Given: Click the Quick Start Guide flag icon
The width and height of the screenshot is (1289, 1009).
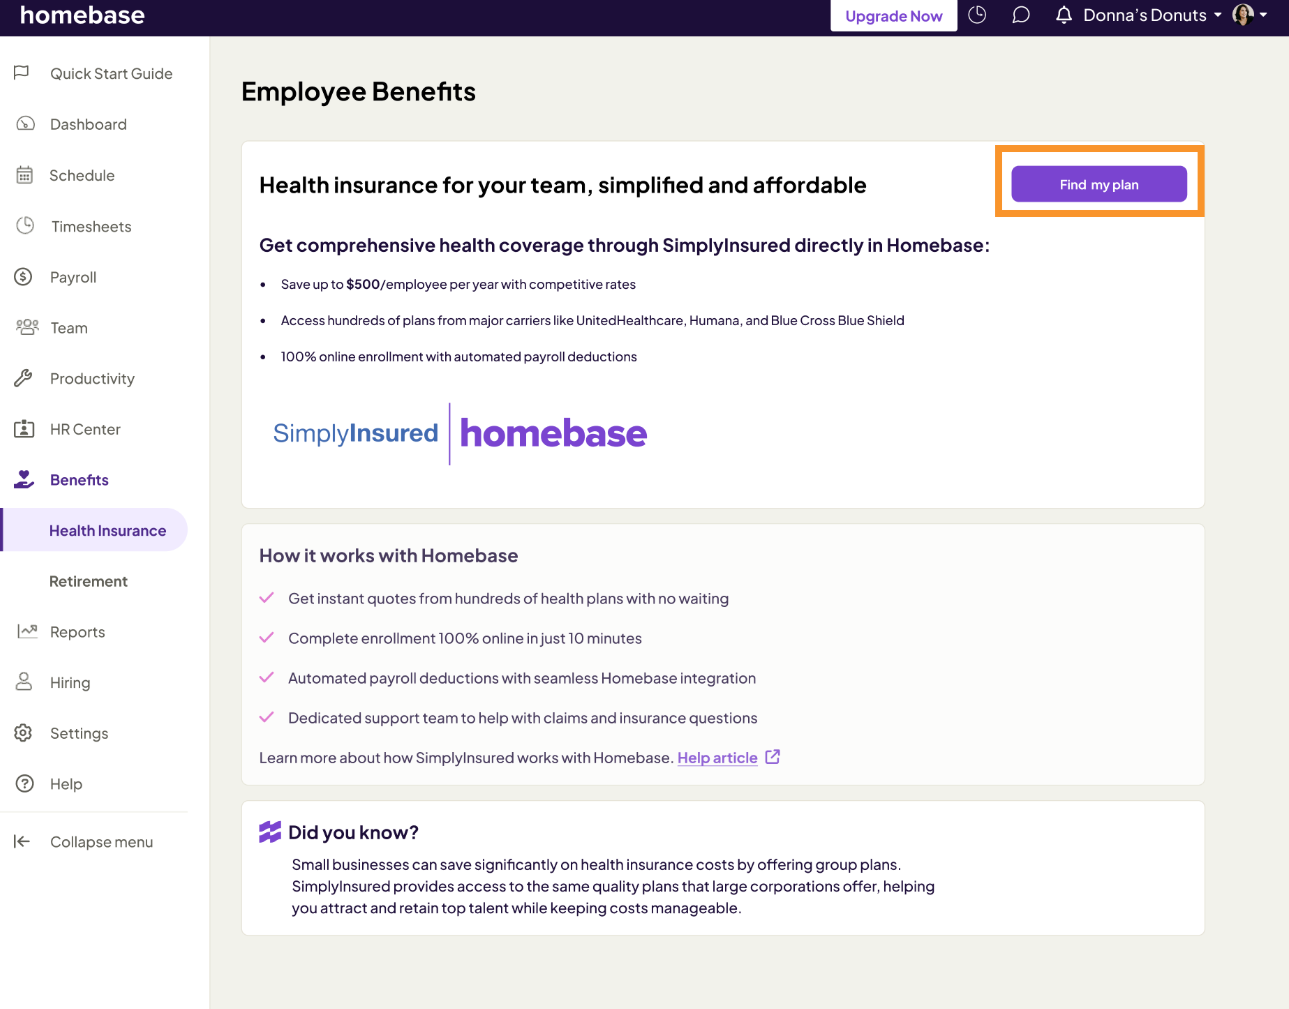Looking at the screenshot, I should coord(21,73).
